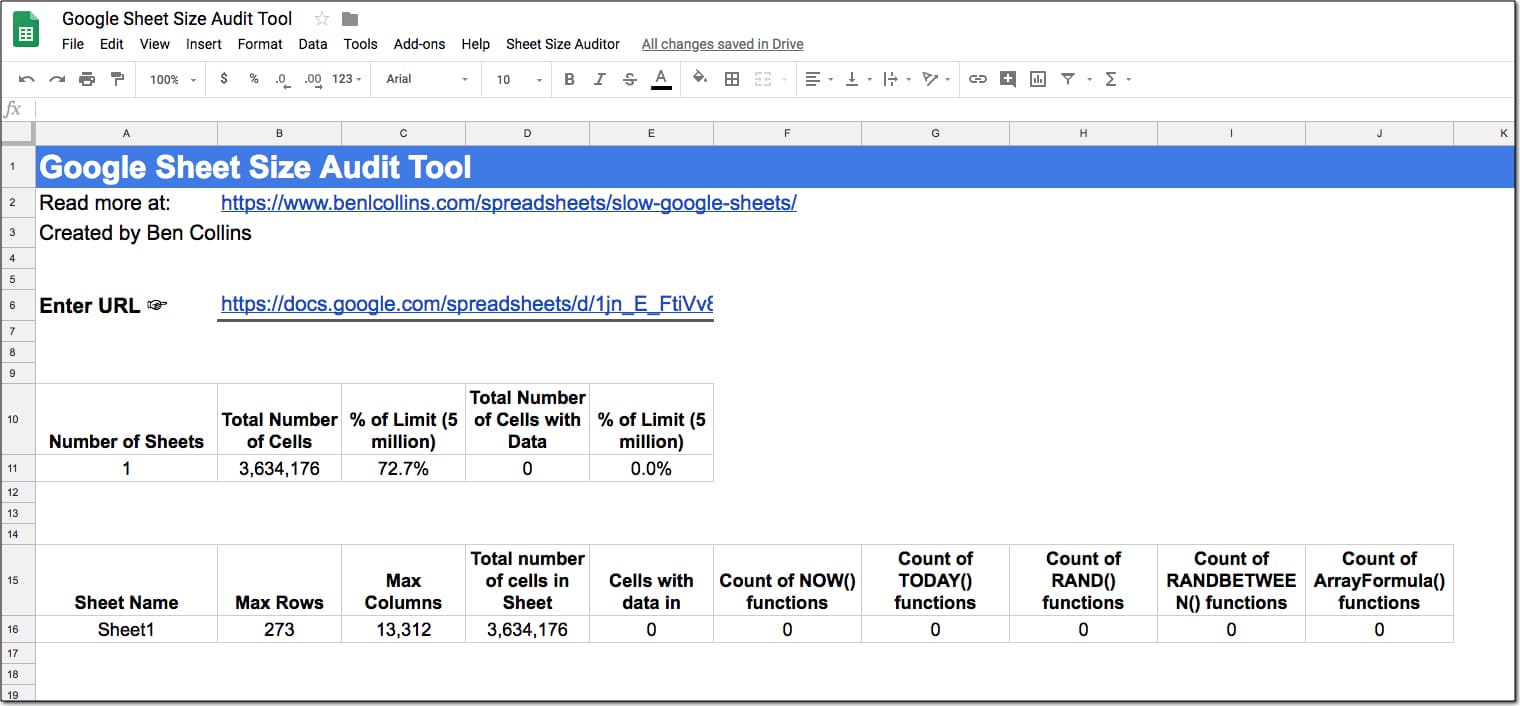Open the Sheet Size Auditor menu
Image resolution: width=1520 pixels, height=706 pixels.
pyautogui.click(x=563, y=44)
